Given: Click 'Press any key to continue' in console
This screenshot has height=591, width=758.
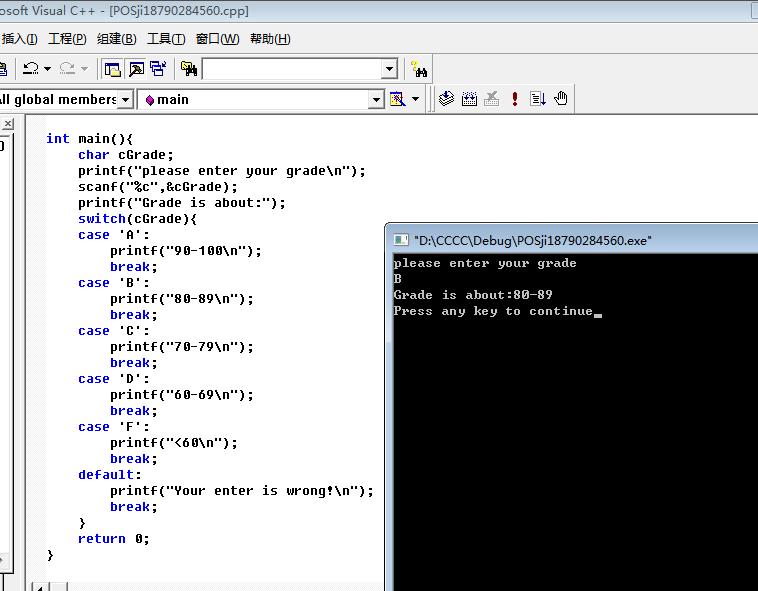Looking at the screenshot, I should point(493,311).
